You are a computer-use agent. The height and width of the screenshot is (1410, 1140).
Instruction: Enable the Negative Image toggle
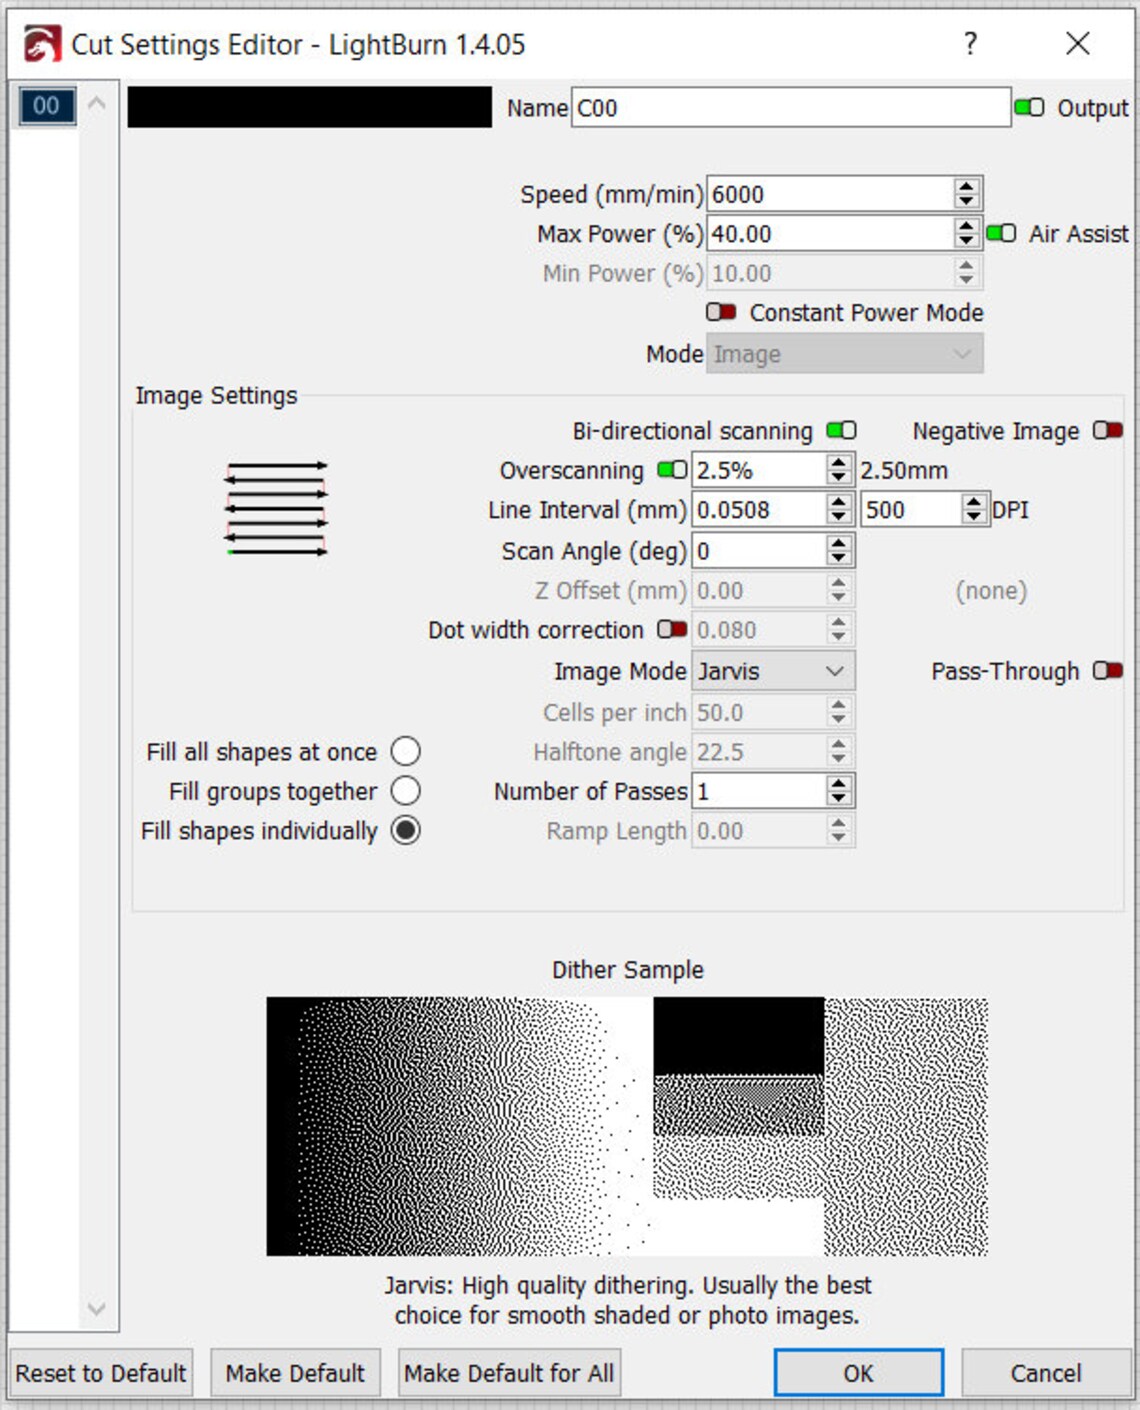coord(1106,430)
